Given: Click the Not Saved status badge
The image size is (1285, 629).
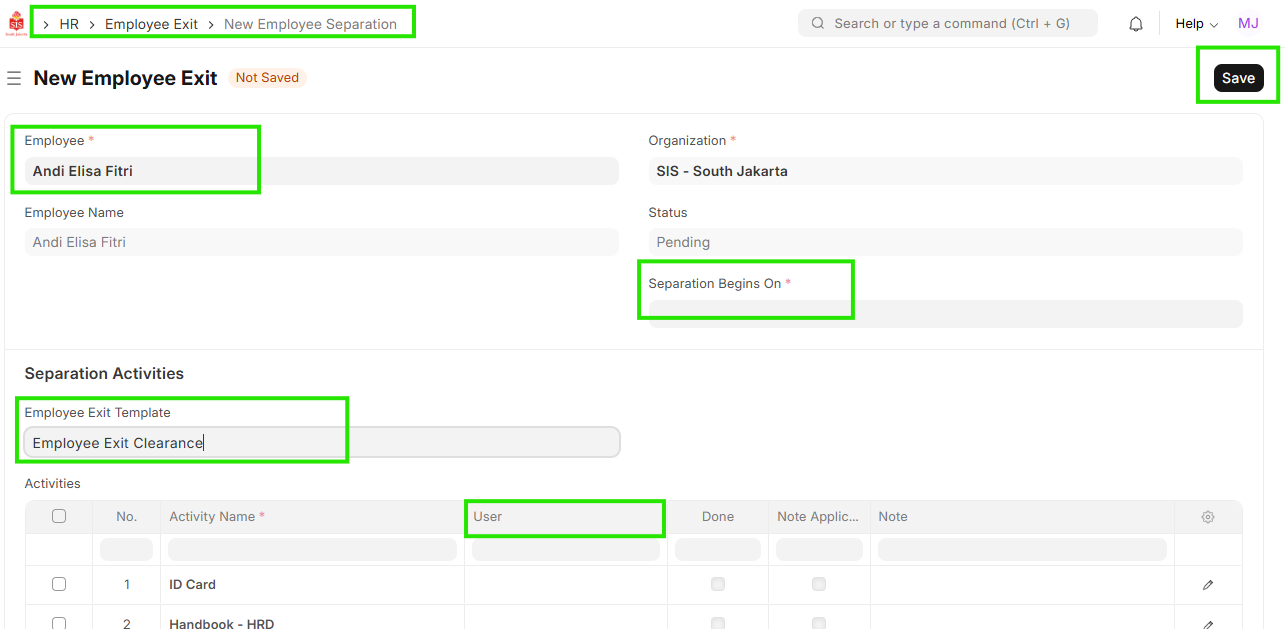Looking at the screenshot, I should pos(267,78).
